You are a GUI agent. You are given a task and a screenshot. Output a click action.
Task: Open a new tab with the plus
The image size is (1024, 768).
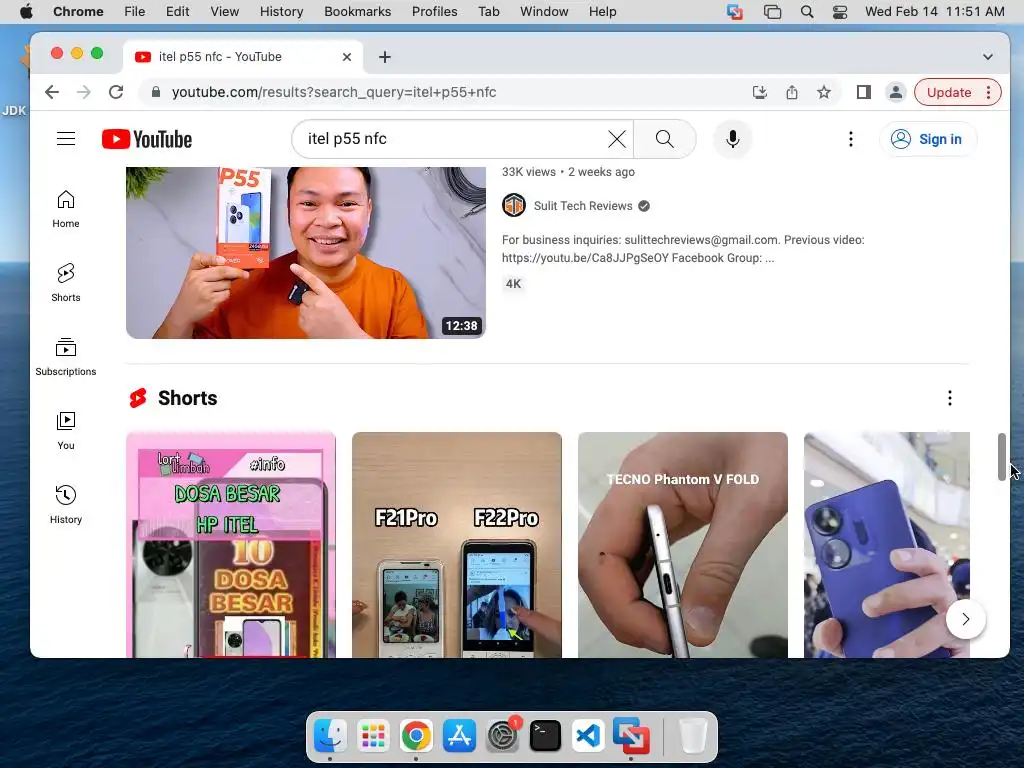pyautogui.click(x=385, y=57)
